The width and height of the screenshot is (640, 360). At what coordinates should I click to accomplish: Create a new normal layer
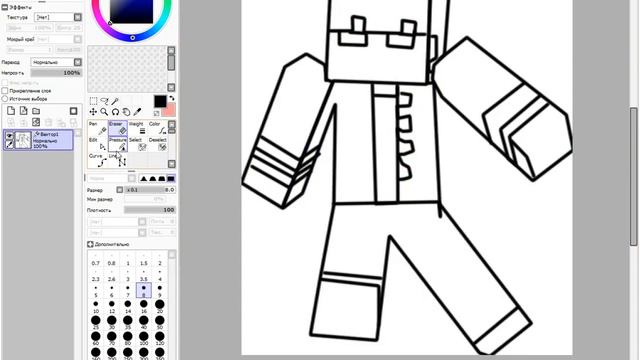pyautogui.click(x=11, y=111)
